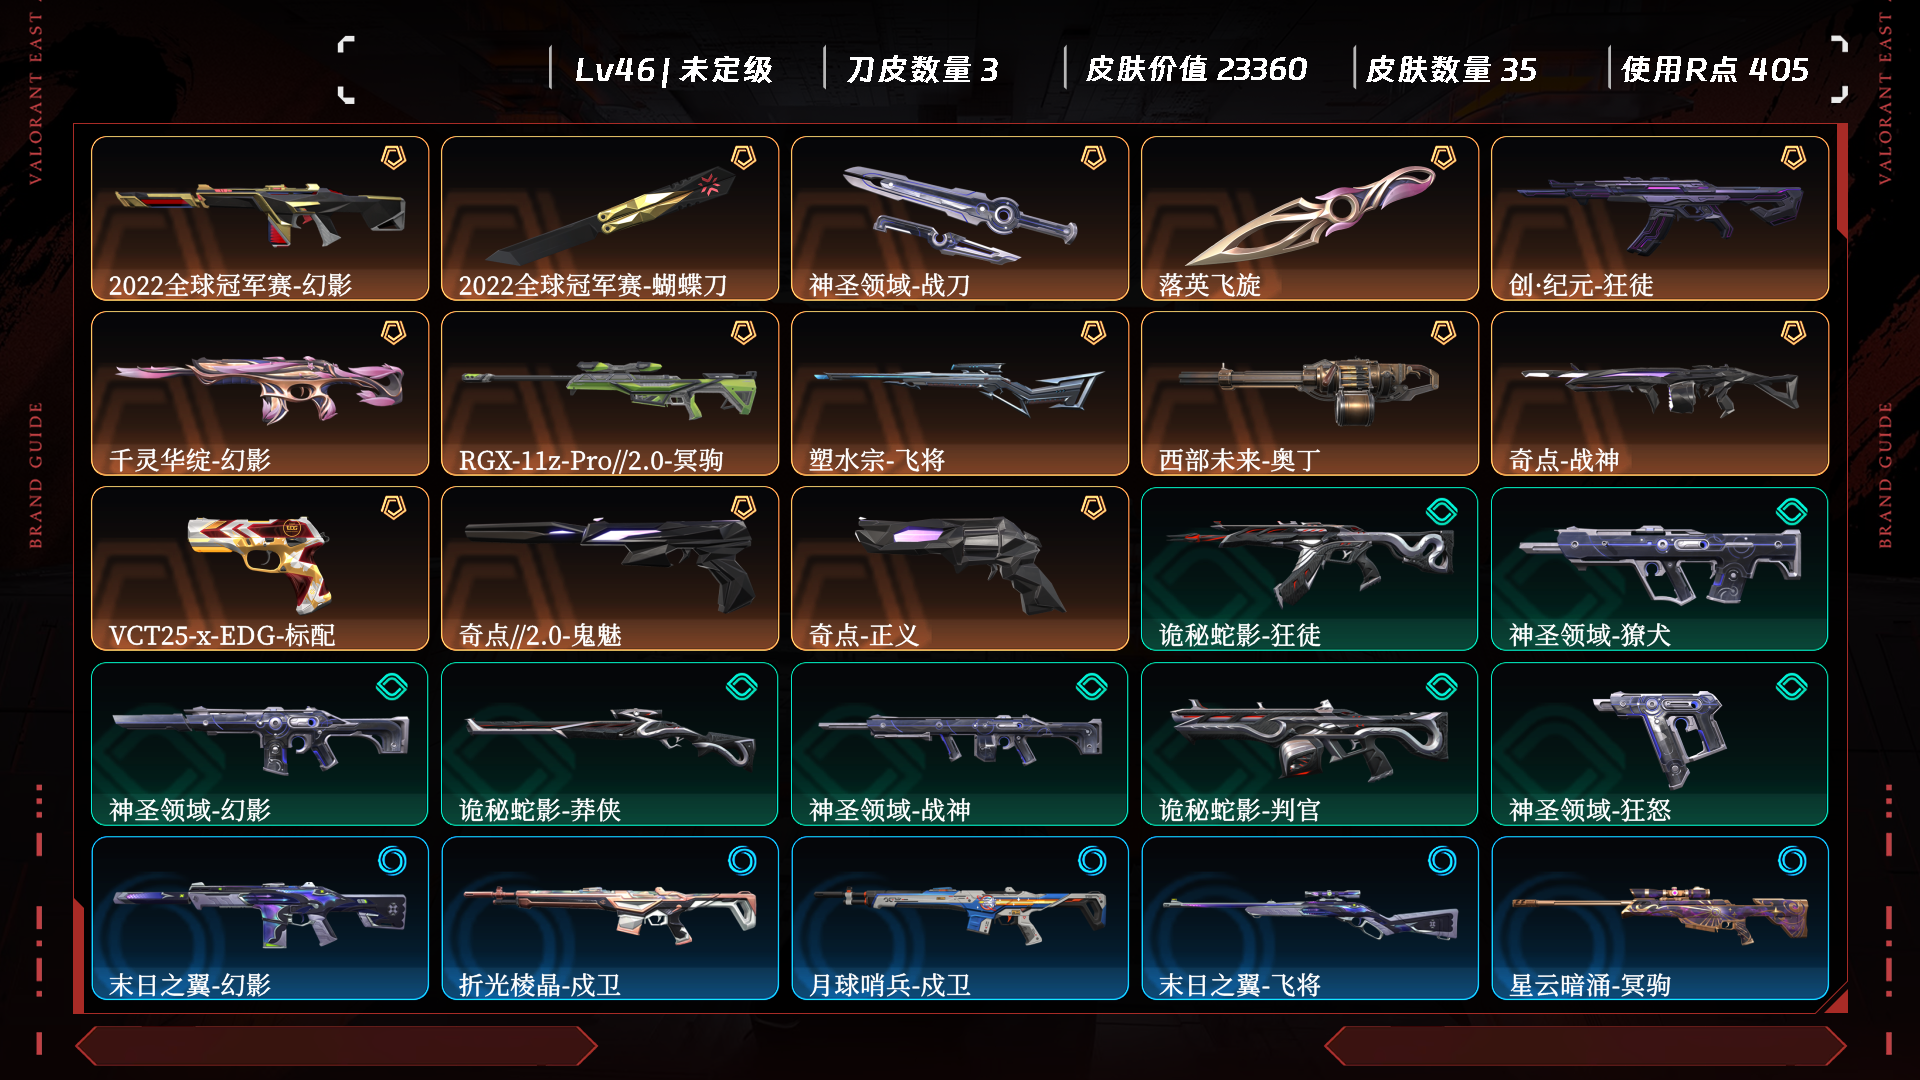Click the 使用R点 405 header stat
Viewport: 1920px width, 1080px height.
pyautogui.click(x=1715, y=69)
